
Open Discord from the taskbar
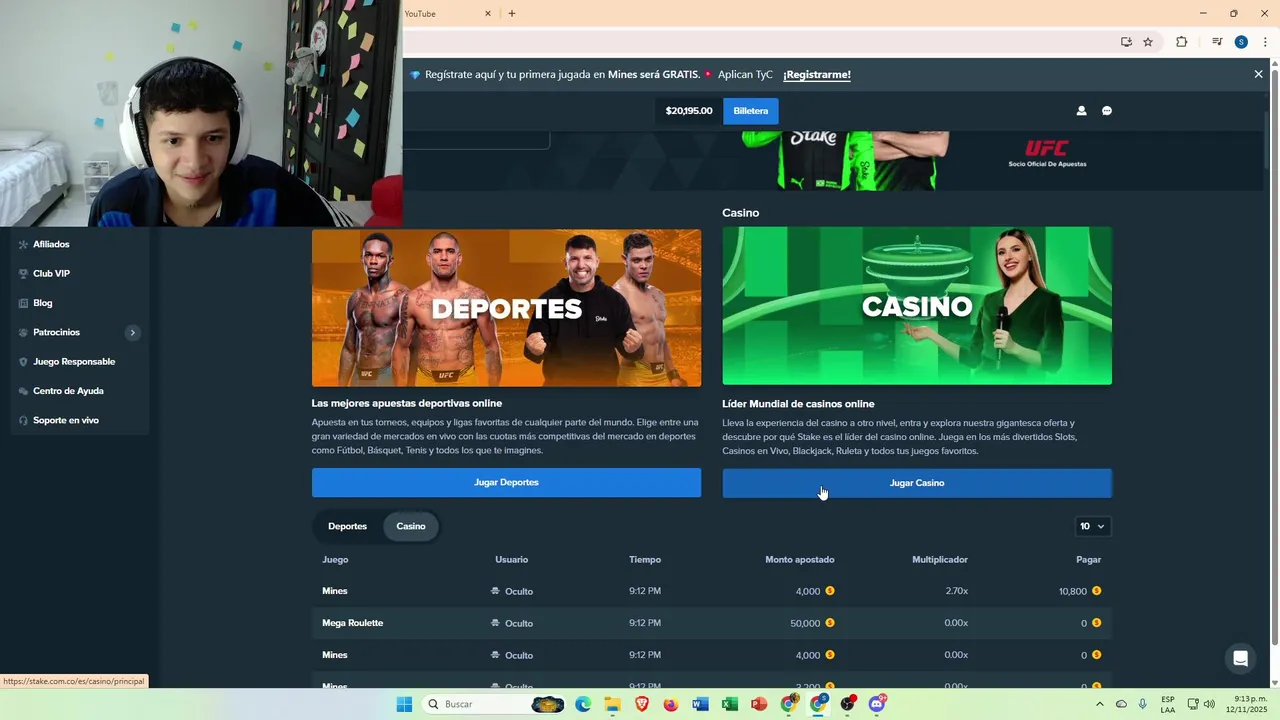click(877, 704)
